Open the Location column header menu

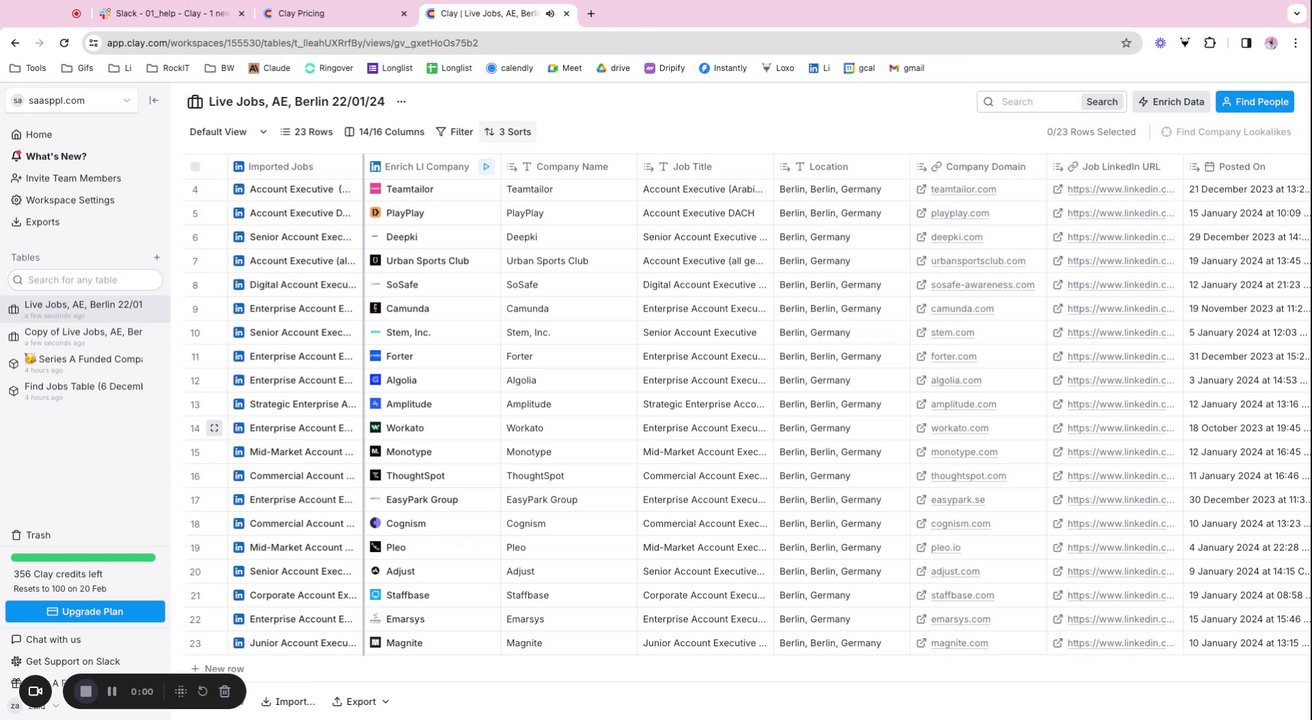[841, 167]
